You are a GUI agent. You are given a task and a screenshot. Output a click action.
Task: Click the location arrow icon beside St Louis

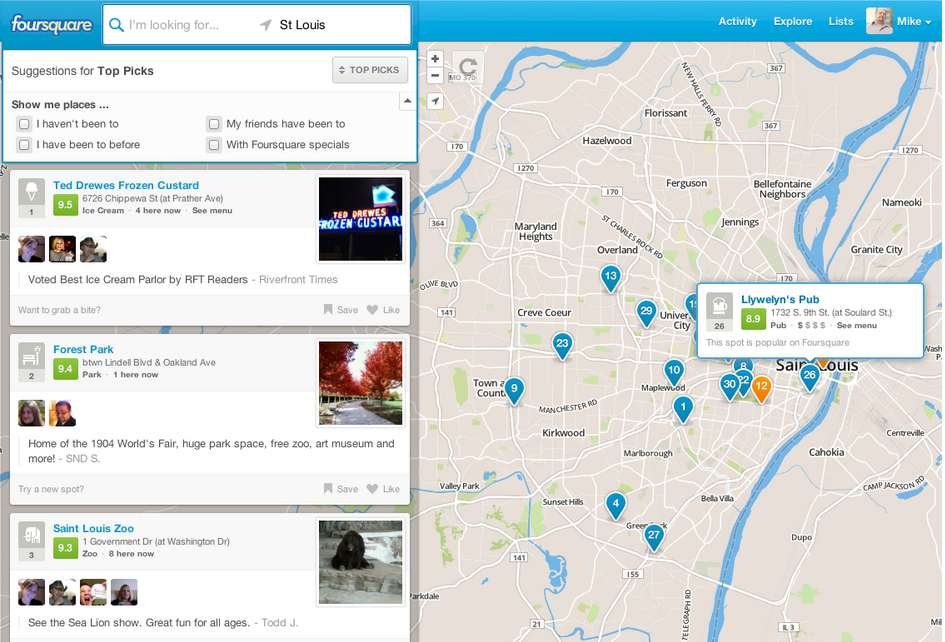click(265, 25)
